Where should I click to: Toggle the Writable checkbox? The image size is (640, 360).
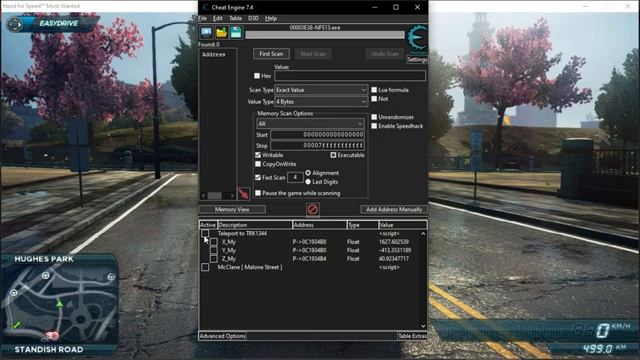pos(258,155)
